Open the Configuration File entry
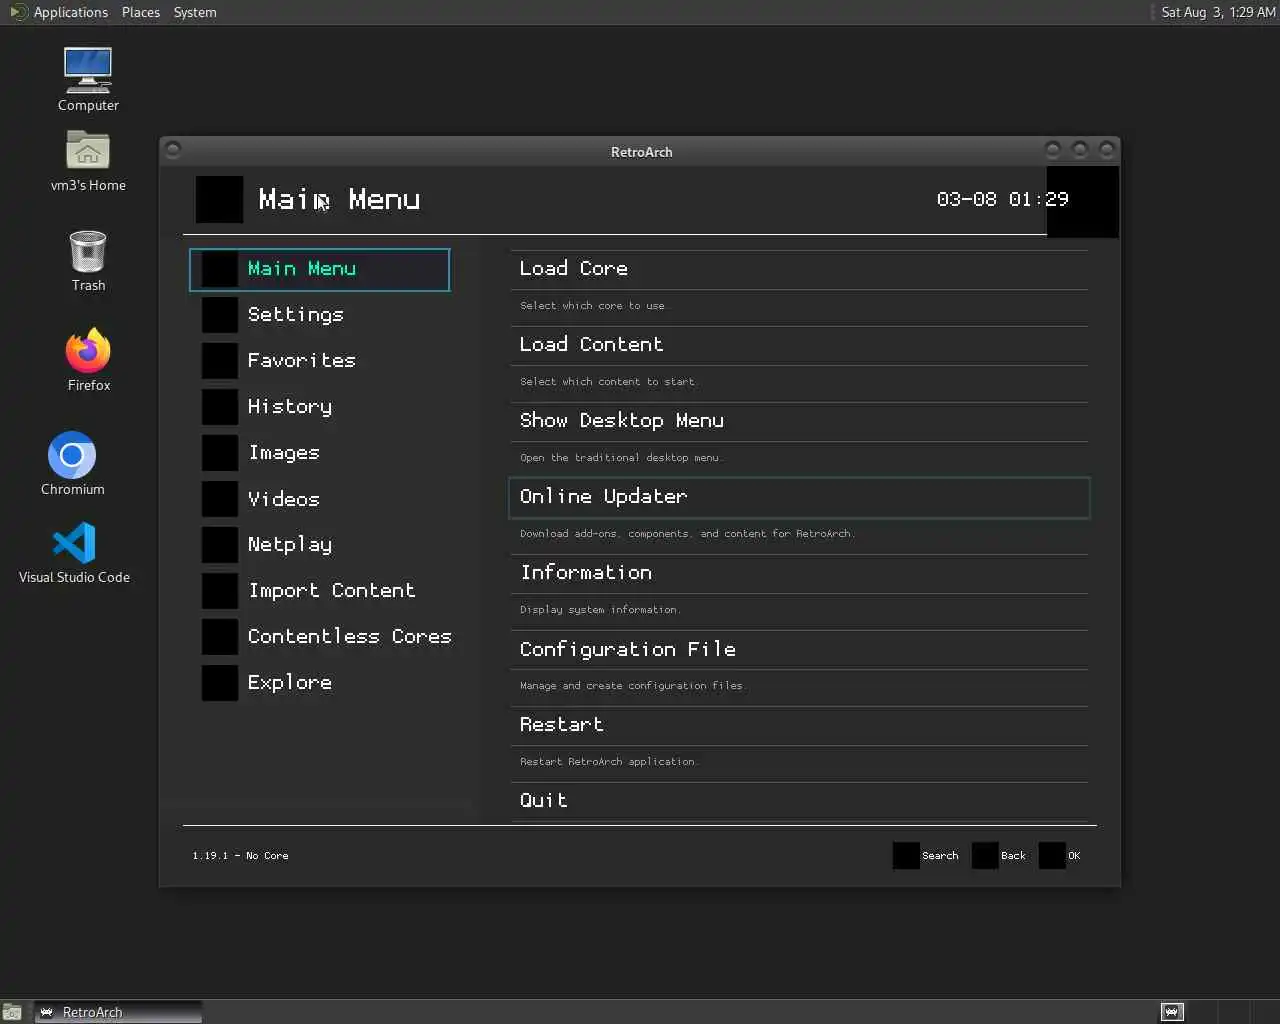 pyautogui.click(x=799, y=649)
